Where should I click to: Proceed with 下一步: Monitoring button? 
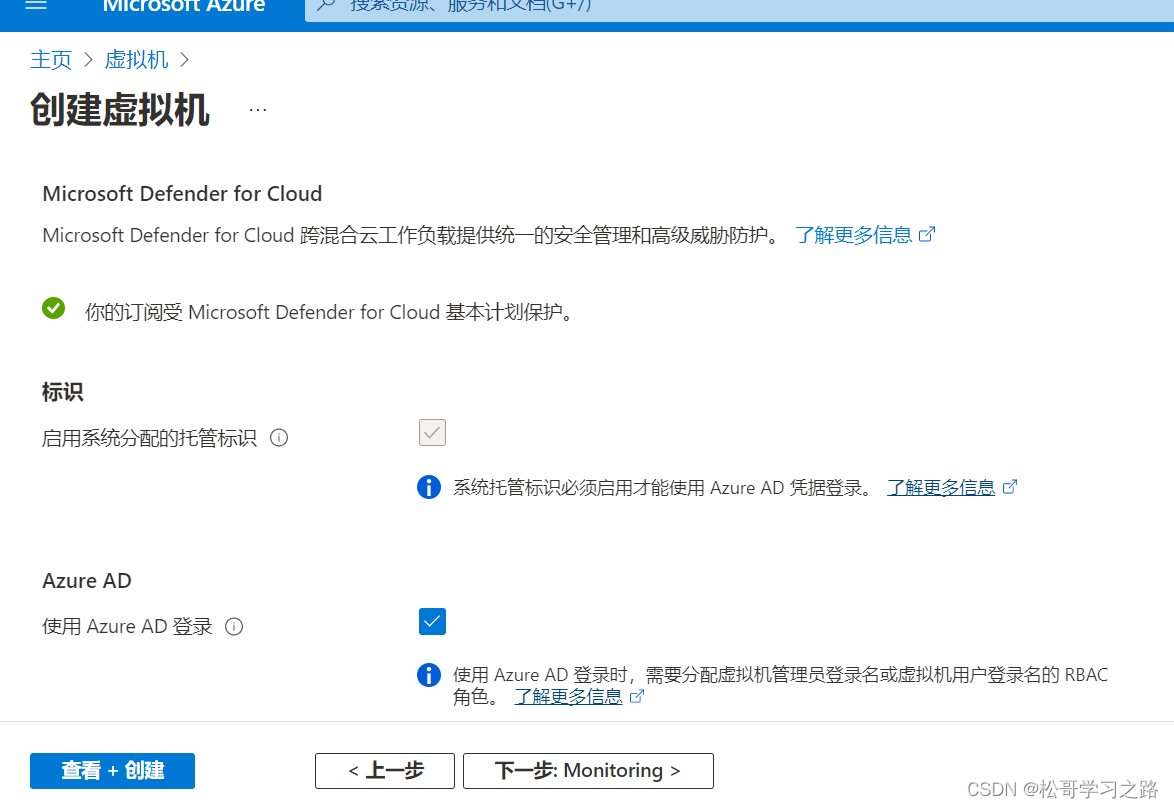[x=588, y=771]
